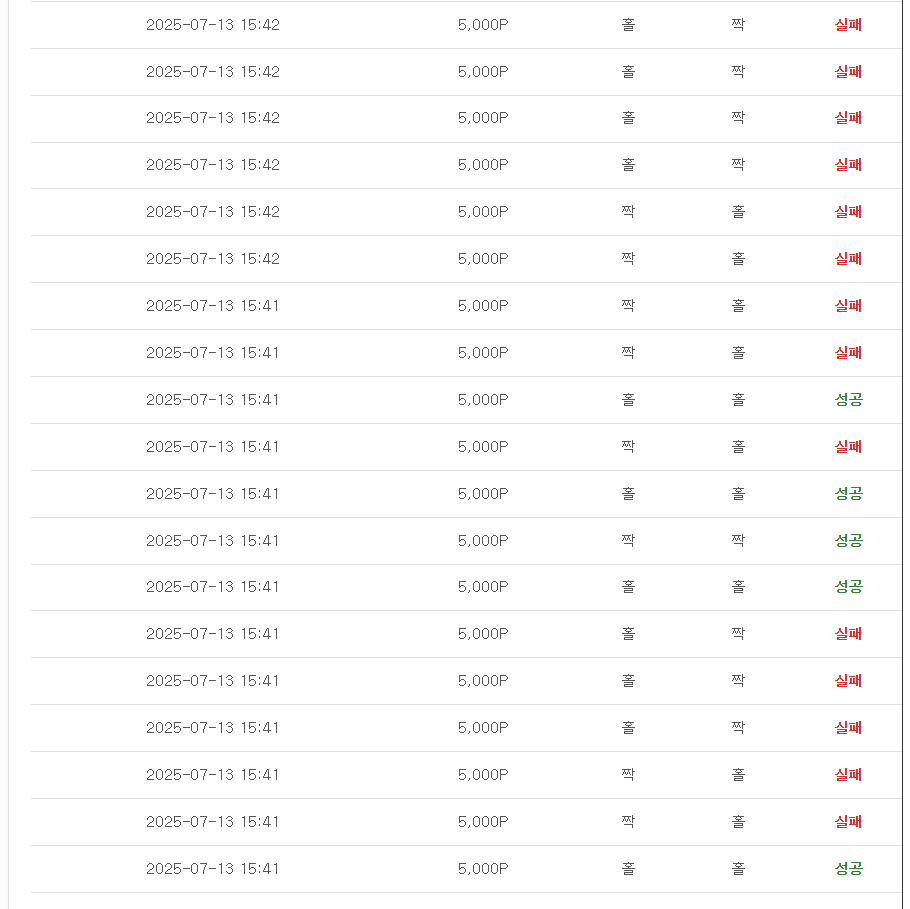Select the timestamp of the 짝/짝 row
Image resolution: width=910 pixels, height=909 pixels.
212,540
